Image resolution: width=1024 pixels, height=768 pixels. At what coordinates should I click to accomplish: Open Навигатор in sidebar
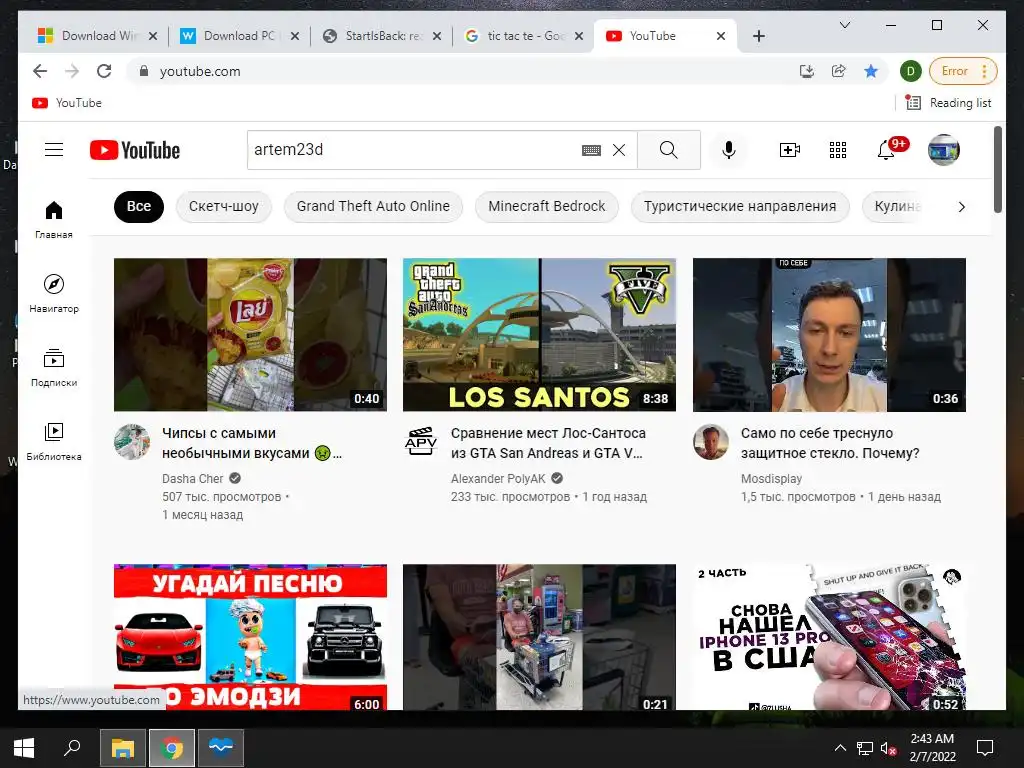[x=54, y=293]
